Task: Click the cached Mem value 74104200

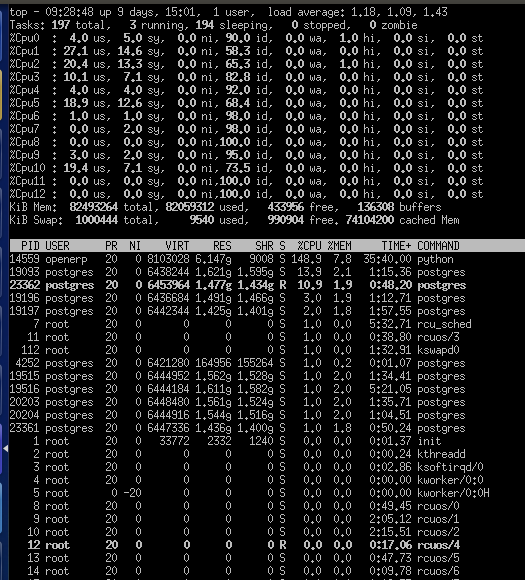Action: (x=370, y=220)
